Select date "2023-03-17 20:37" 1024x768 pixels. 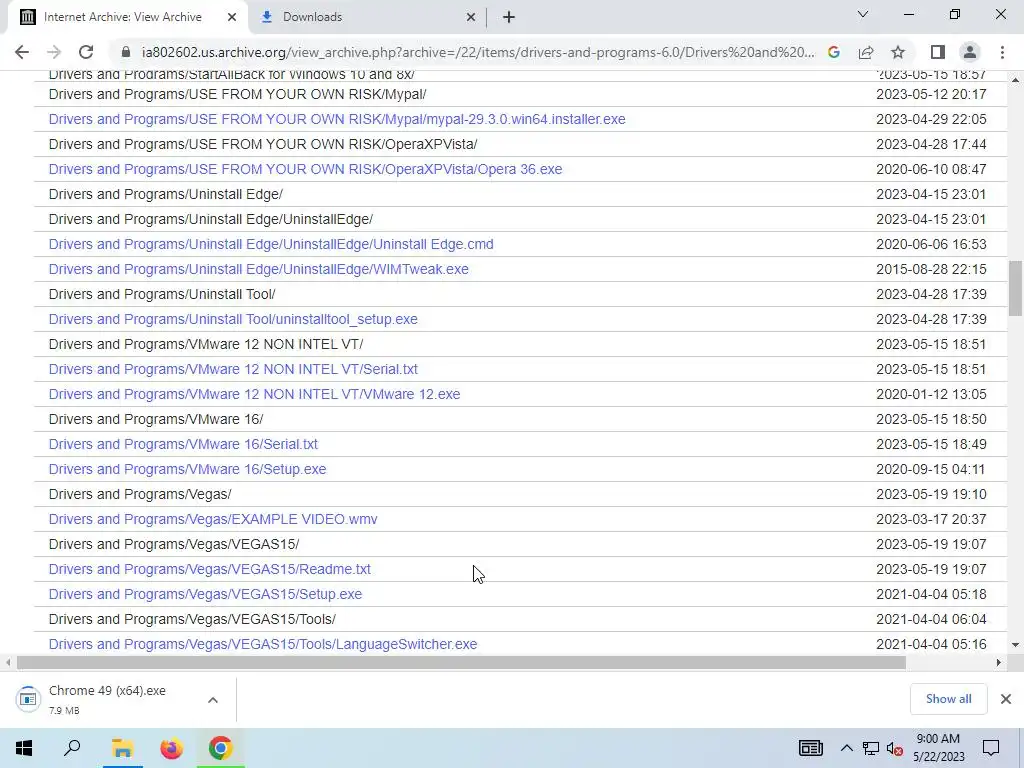pyautogui.click(x=931, y=519)
